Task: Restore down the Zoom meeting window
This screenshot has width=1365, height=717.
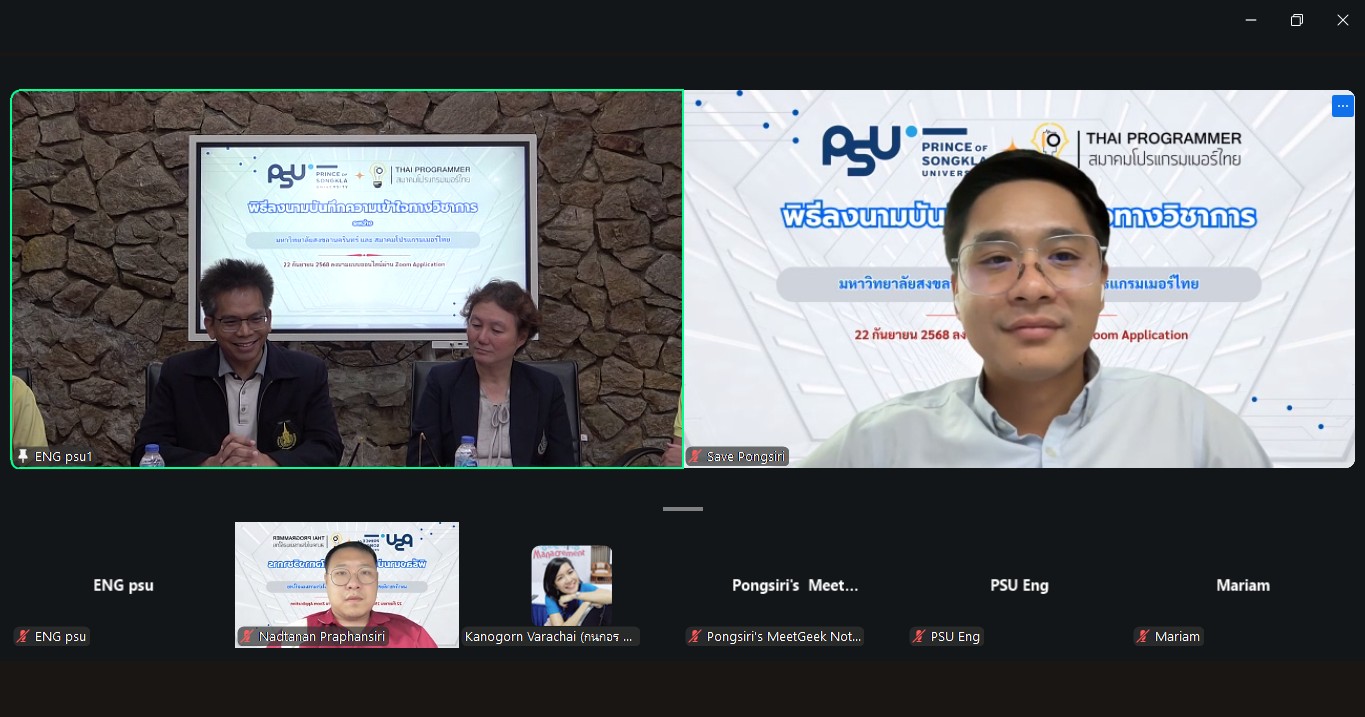Action: (x=1297, y=20)
